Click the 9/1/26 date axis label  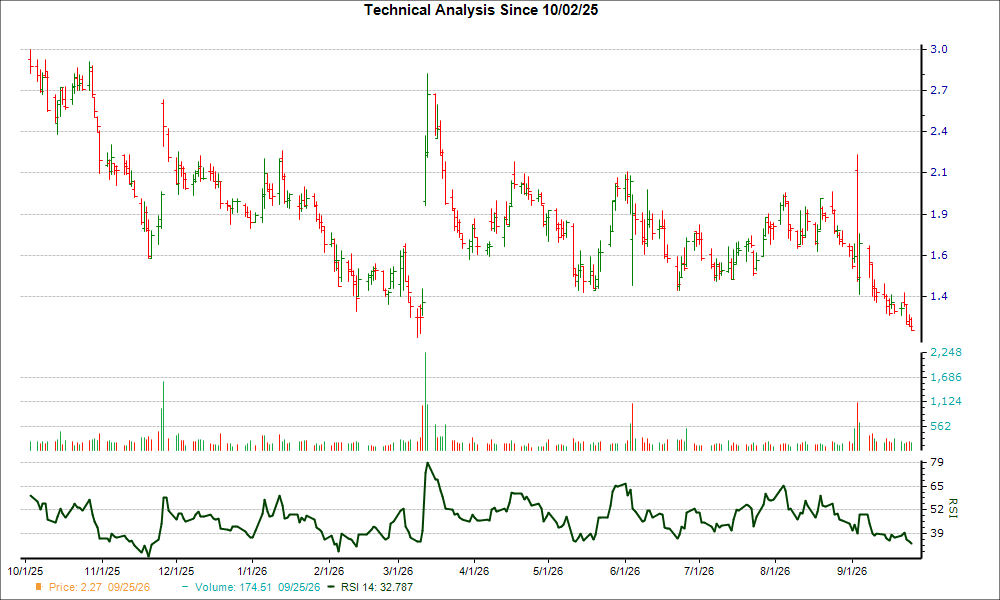pyautogui.click(x=851, y=571)
